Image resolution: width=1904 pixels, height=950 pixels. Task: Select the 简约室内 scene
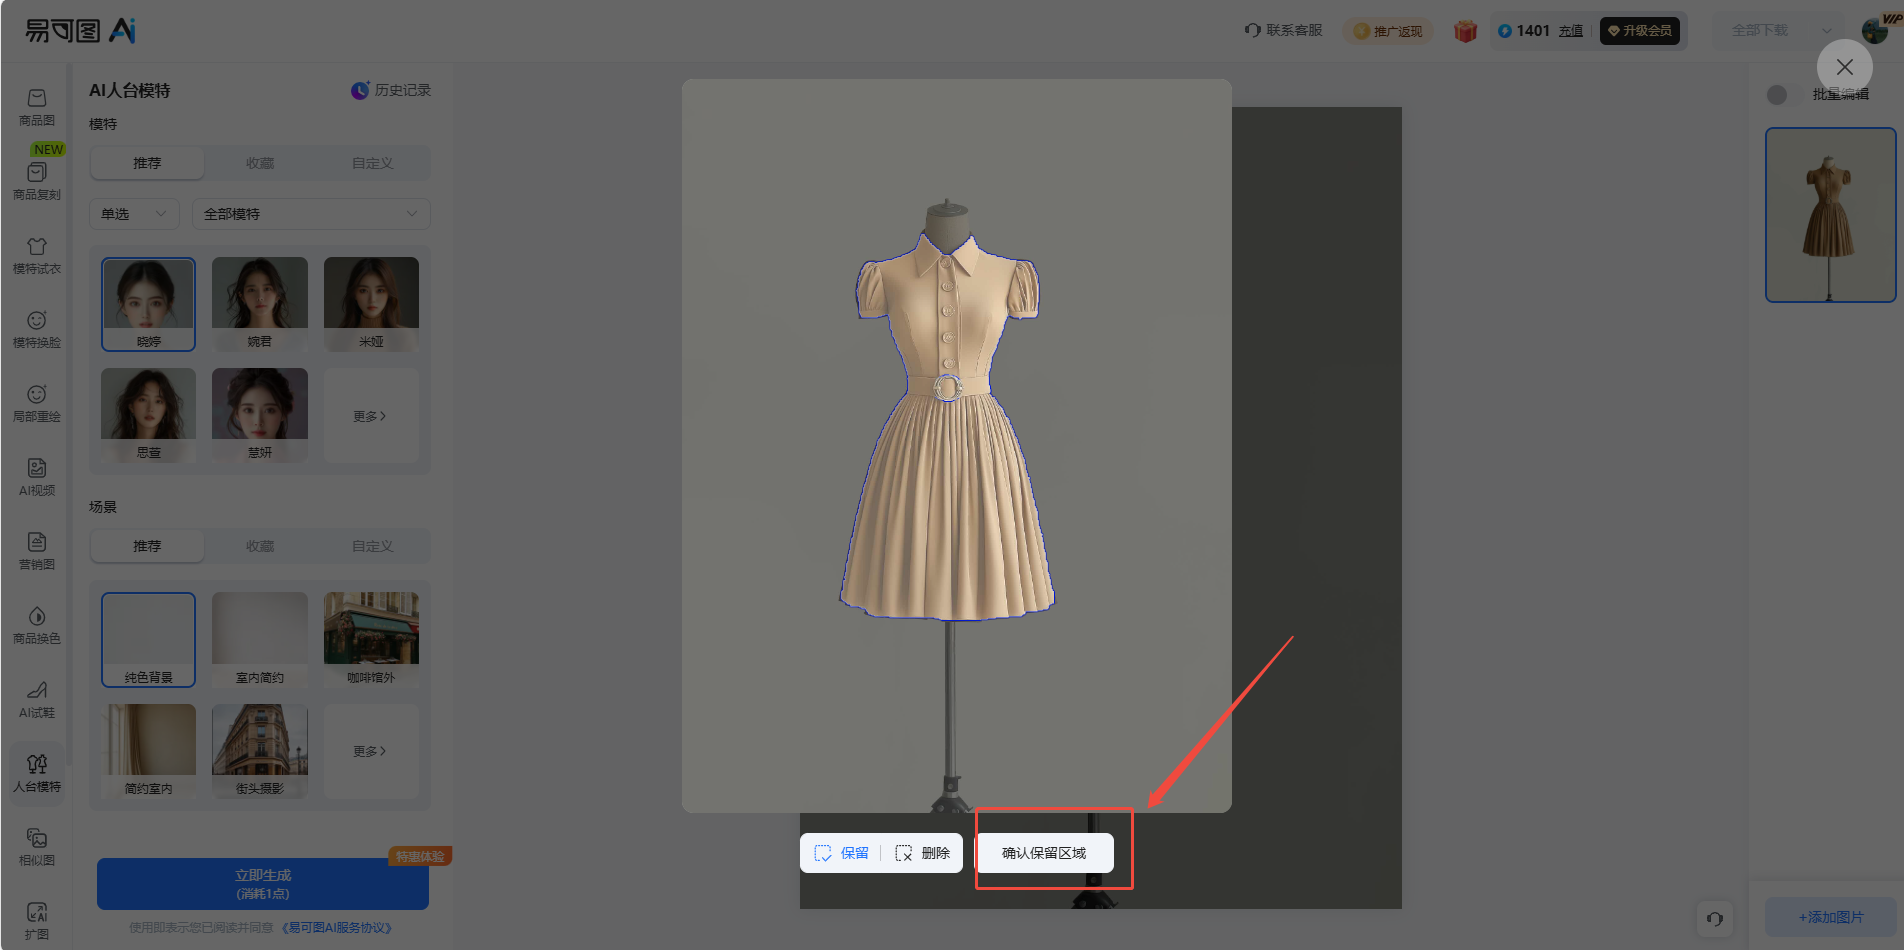tap(148, 751)
